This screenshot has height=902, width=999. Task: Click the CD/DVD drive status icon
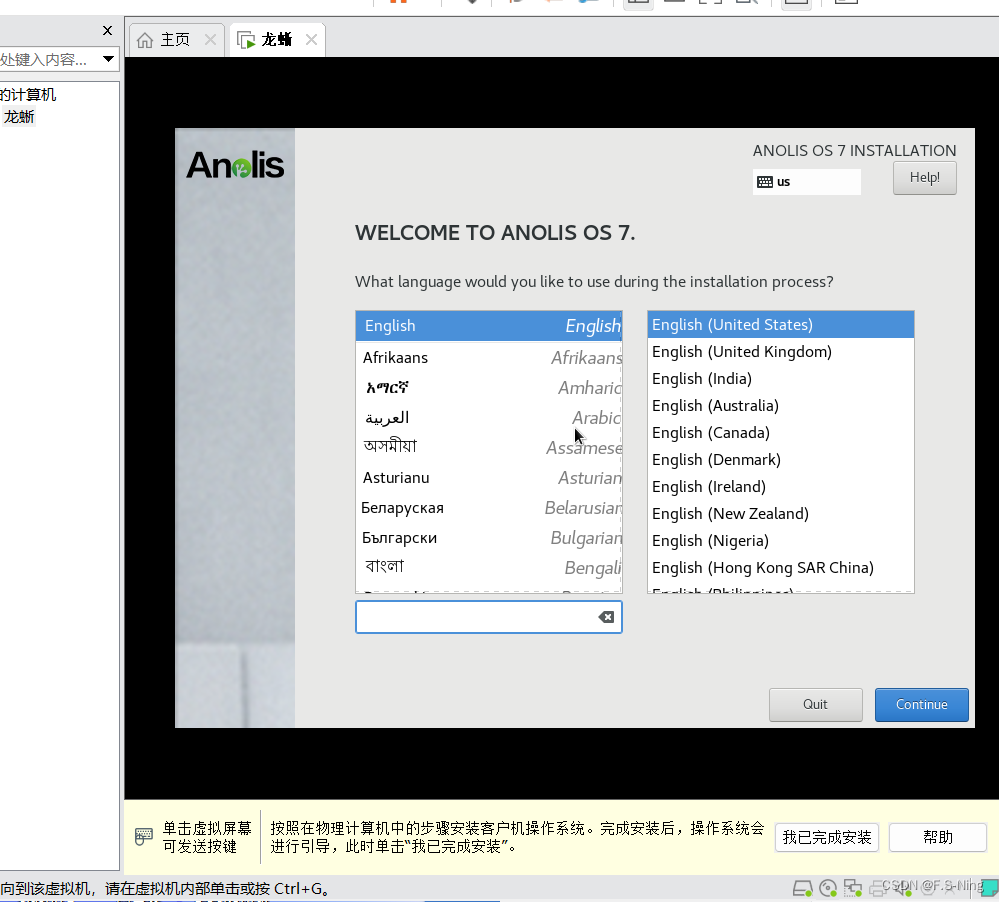click(x=828, y=887)
